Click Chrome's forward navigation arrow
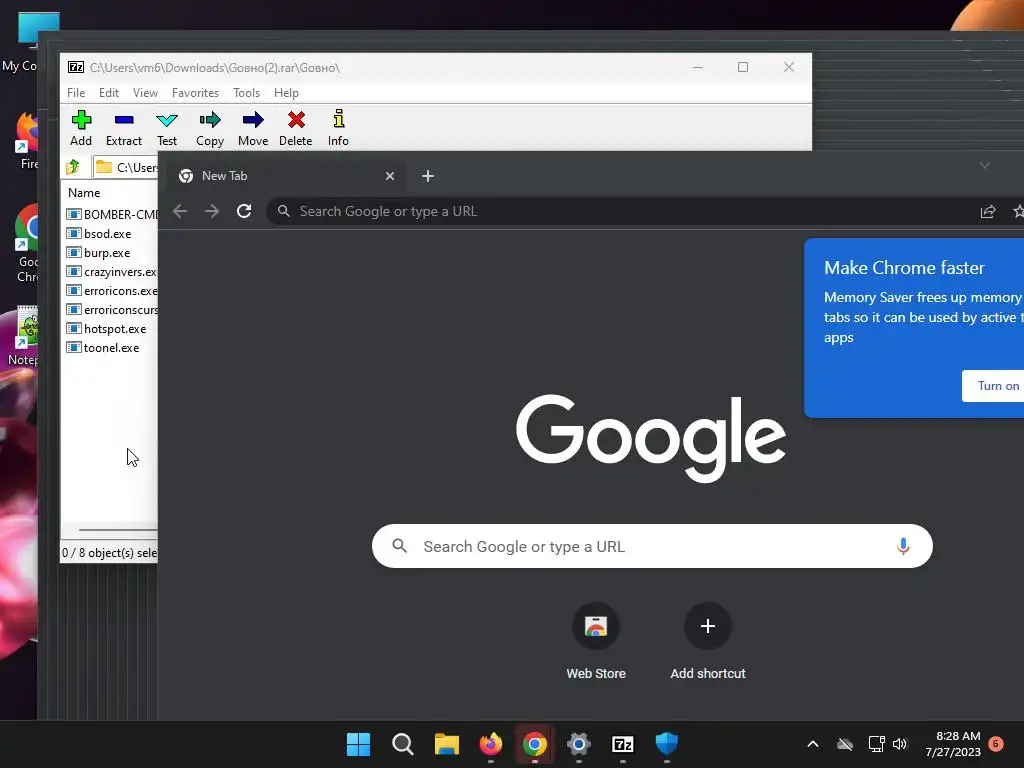This screenshot has width=1024, height=768. pyautogui.click(x=212, y=211)
